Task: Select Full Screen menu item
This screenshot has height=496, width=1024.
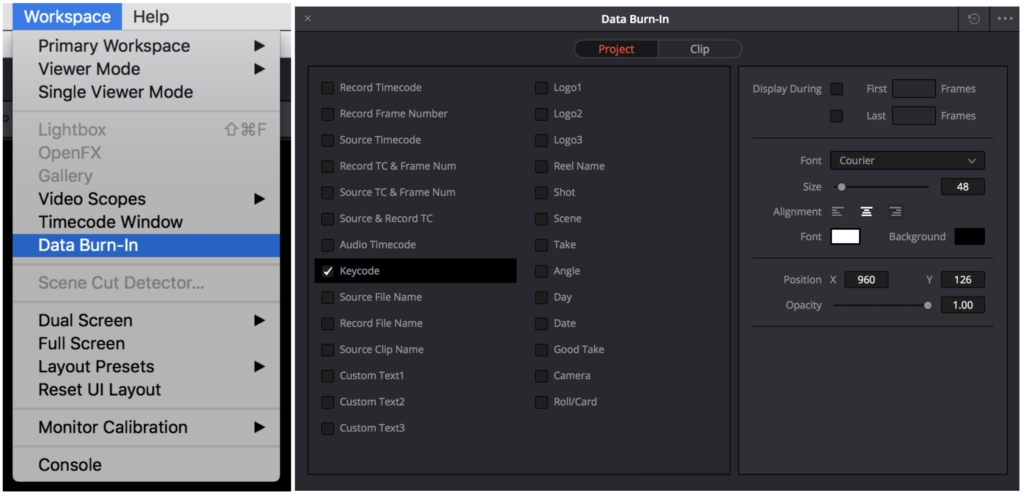Action: pos(146,343)
